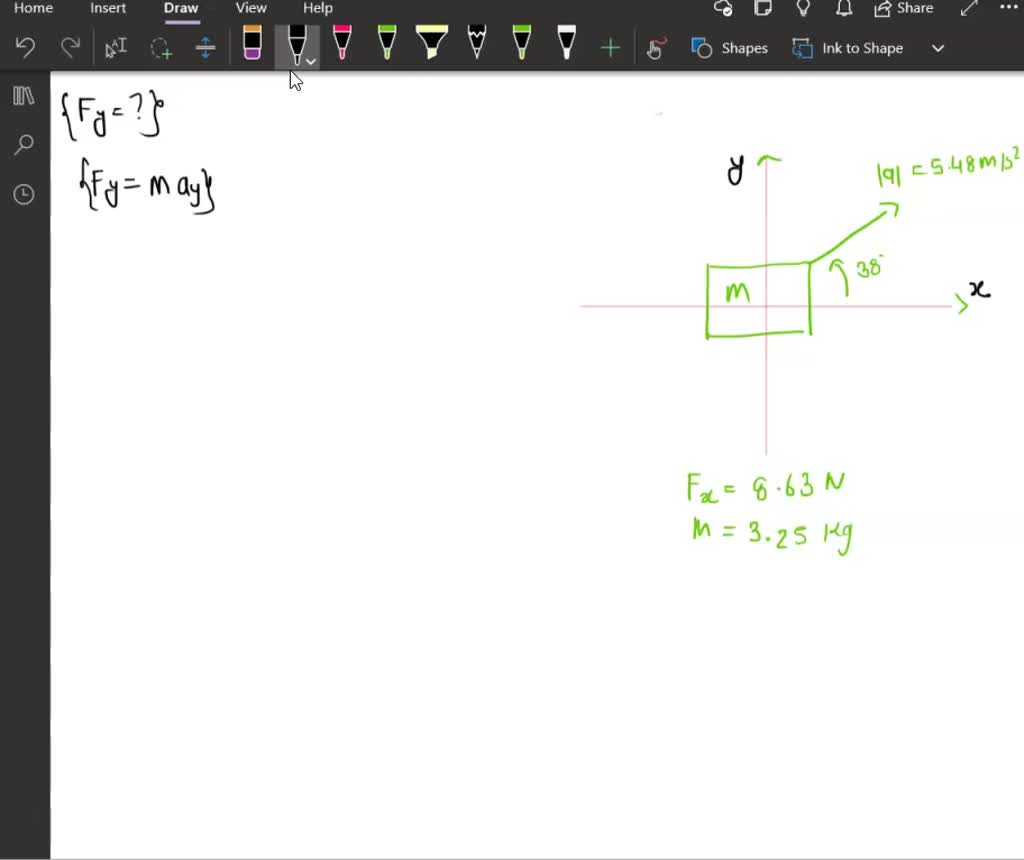Toggle the notebooks sidebar panel
The image size is (1024, 860).
coord(23,96)
